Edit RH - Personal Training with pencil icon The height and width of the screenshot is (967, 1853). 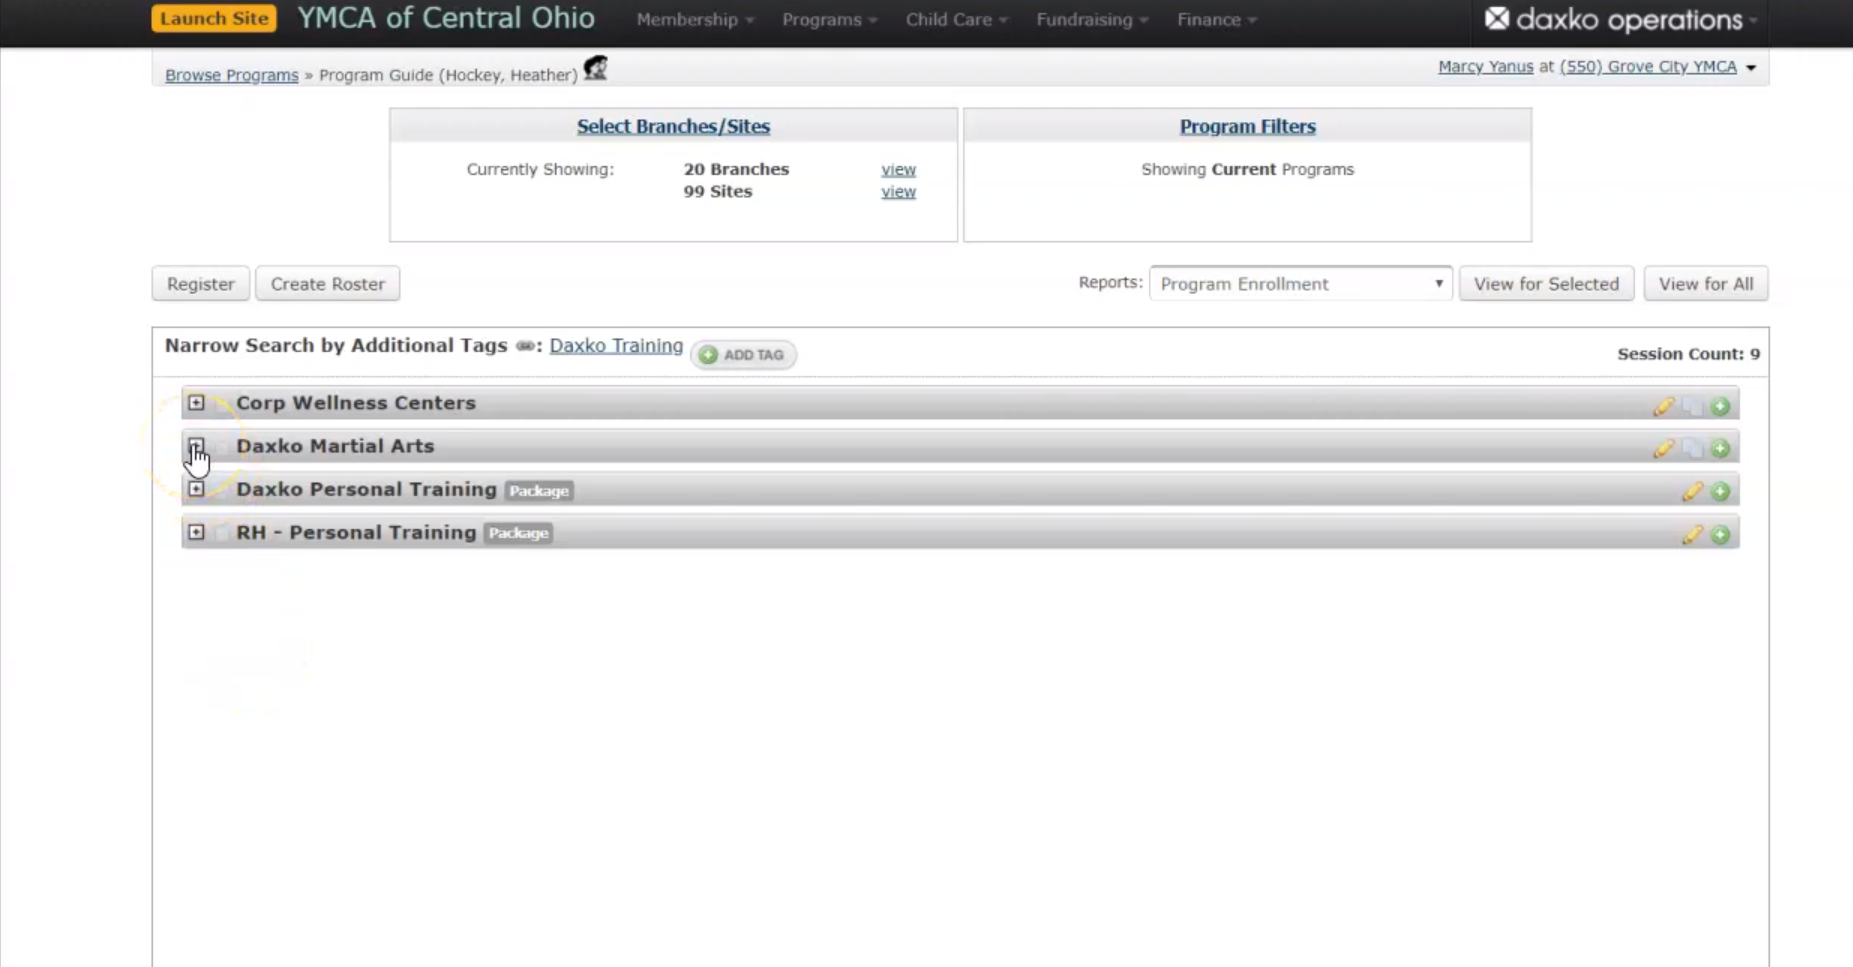pos(1692,535)
